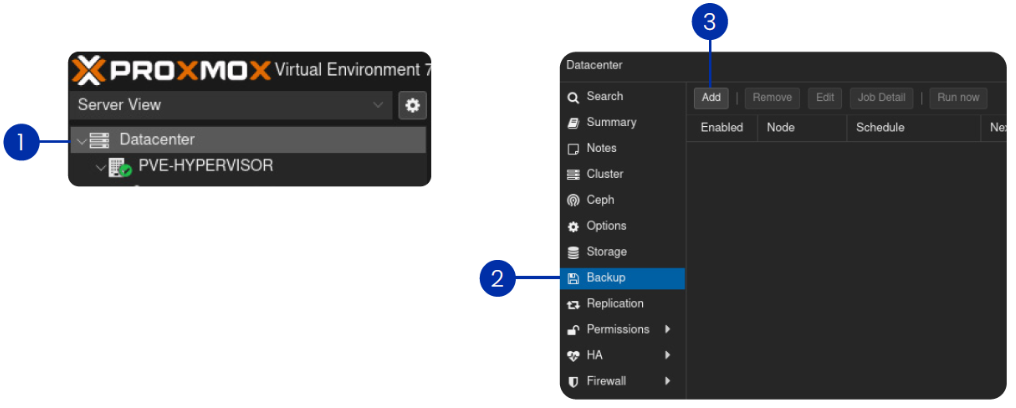
Task: Click the Datacenter server icon in tree
Action: (x=99, y=140)
